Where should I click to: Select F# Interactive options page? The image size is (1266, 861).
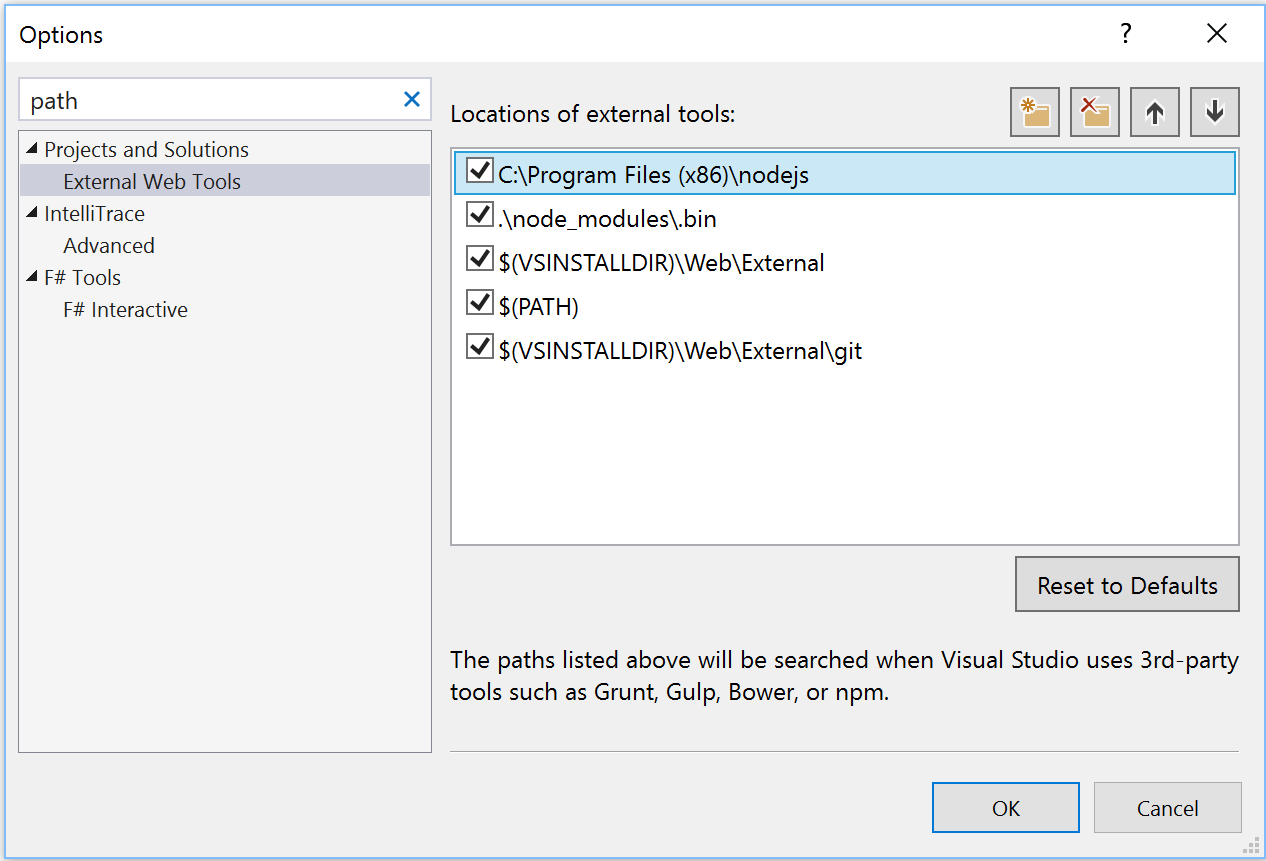click(125, 310)
